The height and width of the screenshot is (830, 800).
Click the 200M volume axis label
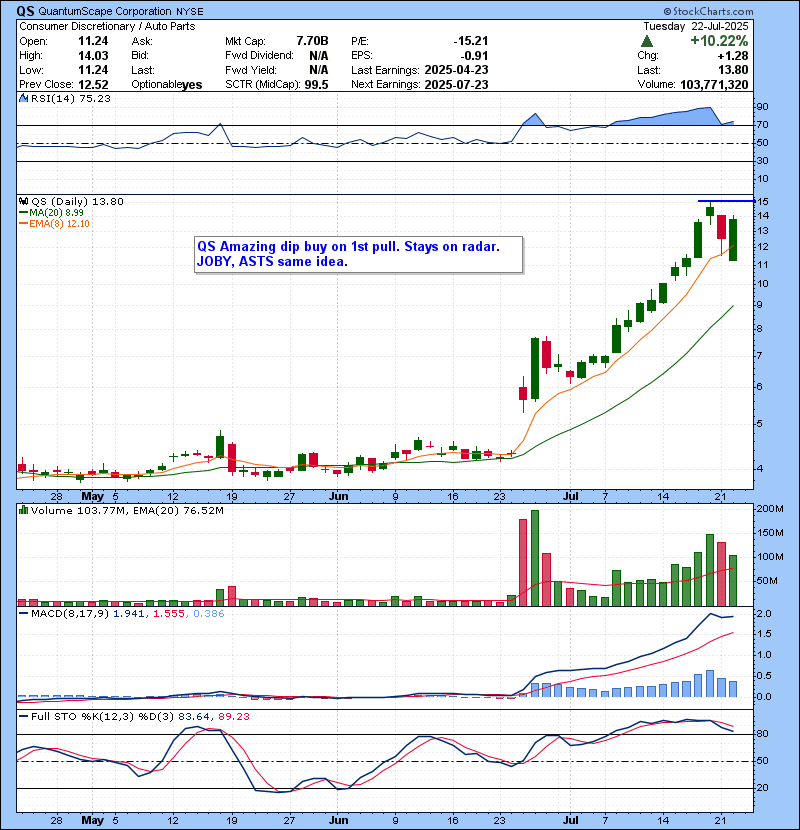(x=770, y=509)
